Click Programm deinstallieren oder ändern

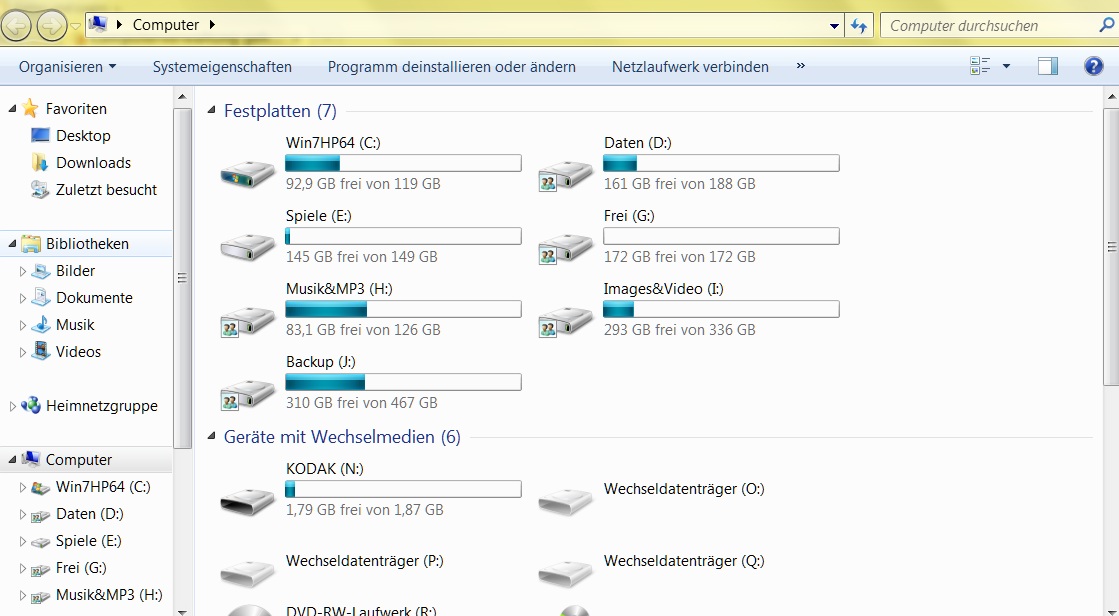click(452, 66)
